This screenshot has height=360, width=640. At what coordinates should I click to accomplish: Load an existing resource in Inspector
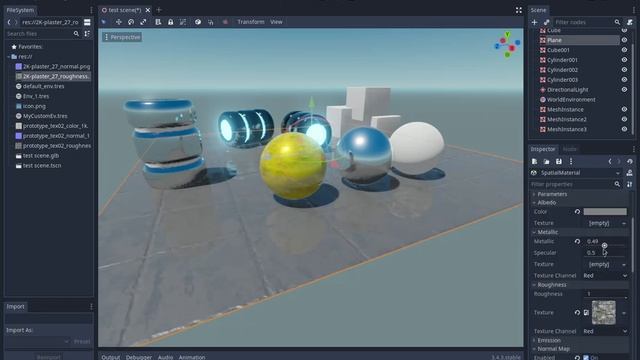546,162
